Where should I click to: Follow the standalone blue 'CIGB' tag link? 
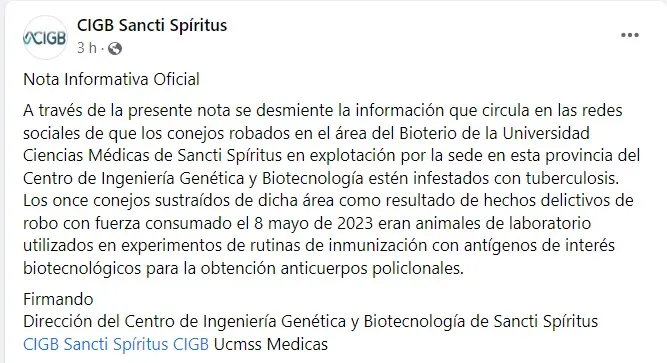(x=191, y=344)
